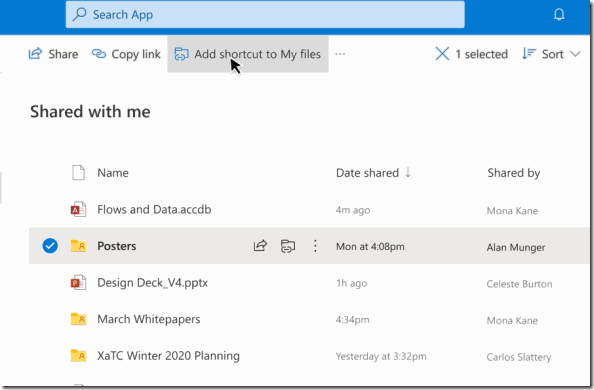Image resolution: width=594 pixels, height=390 pixels.
Task: Click Copy link in the command bar
Action: pos(126,54)
